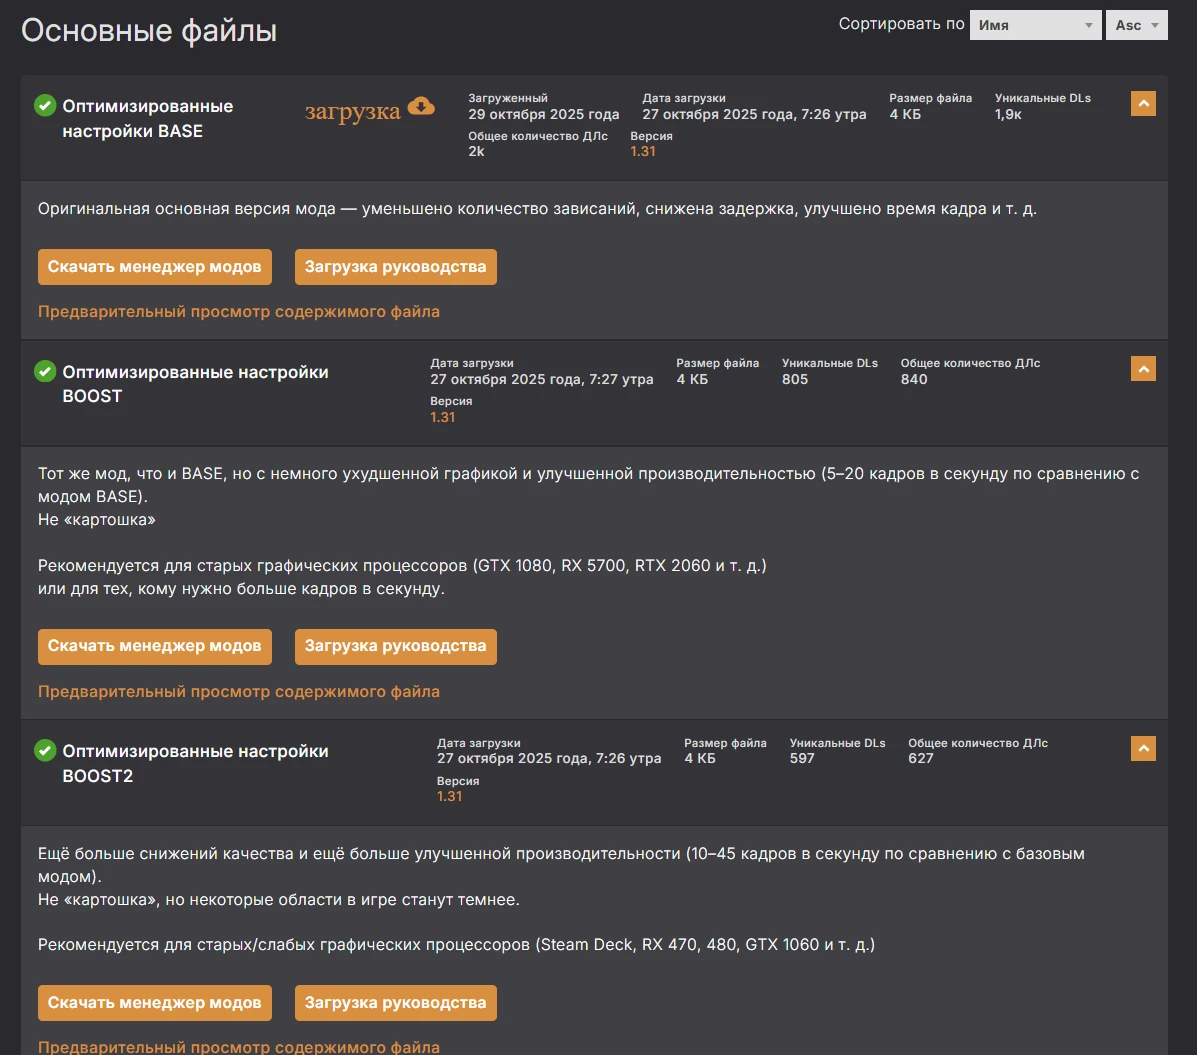Collapse the BASE file section with chevron
This screenshot has height=1055, width=1197.
[x=1143, y=103]
